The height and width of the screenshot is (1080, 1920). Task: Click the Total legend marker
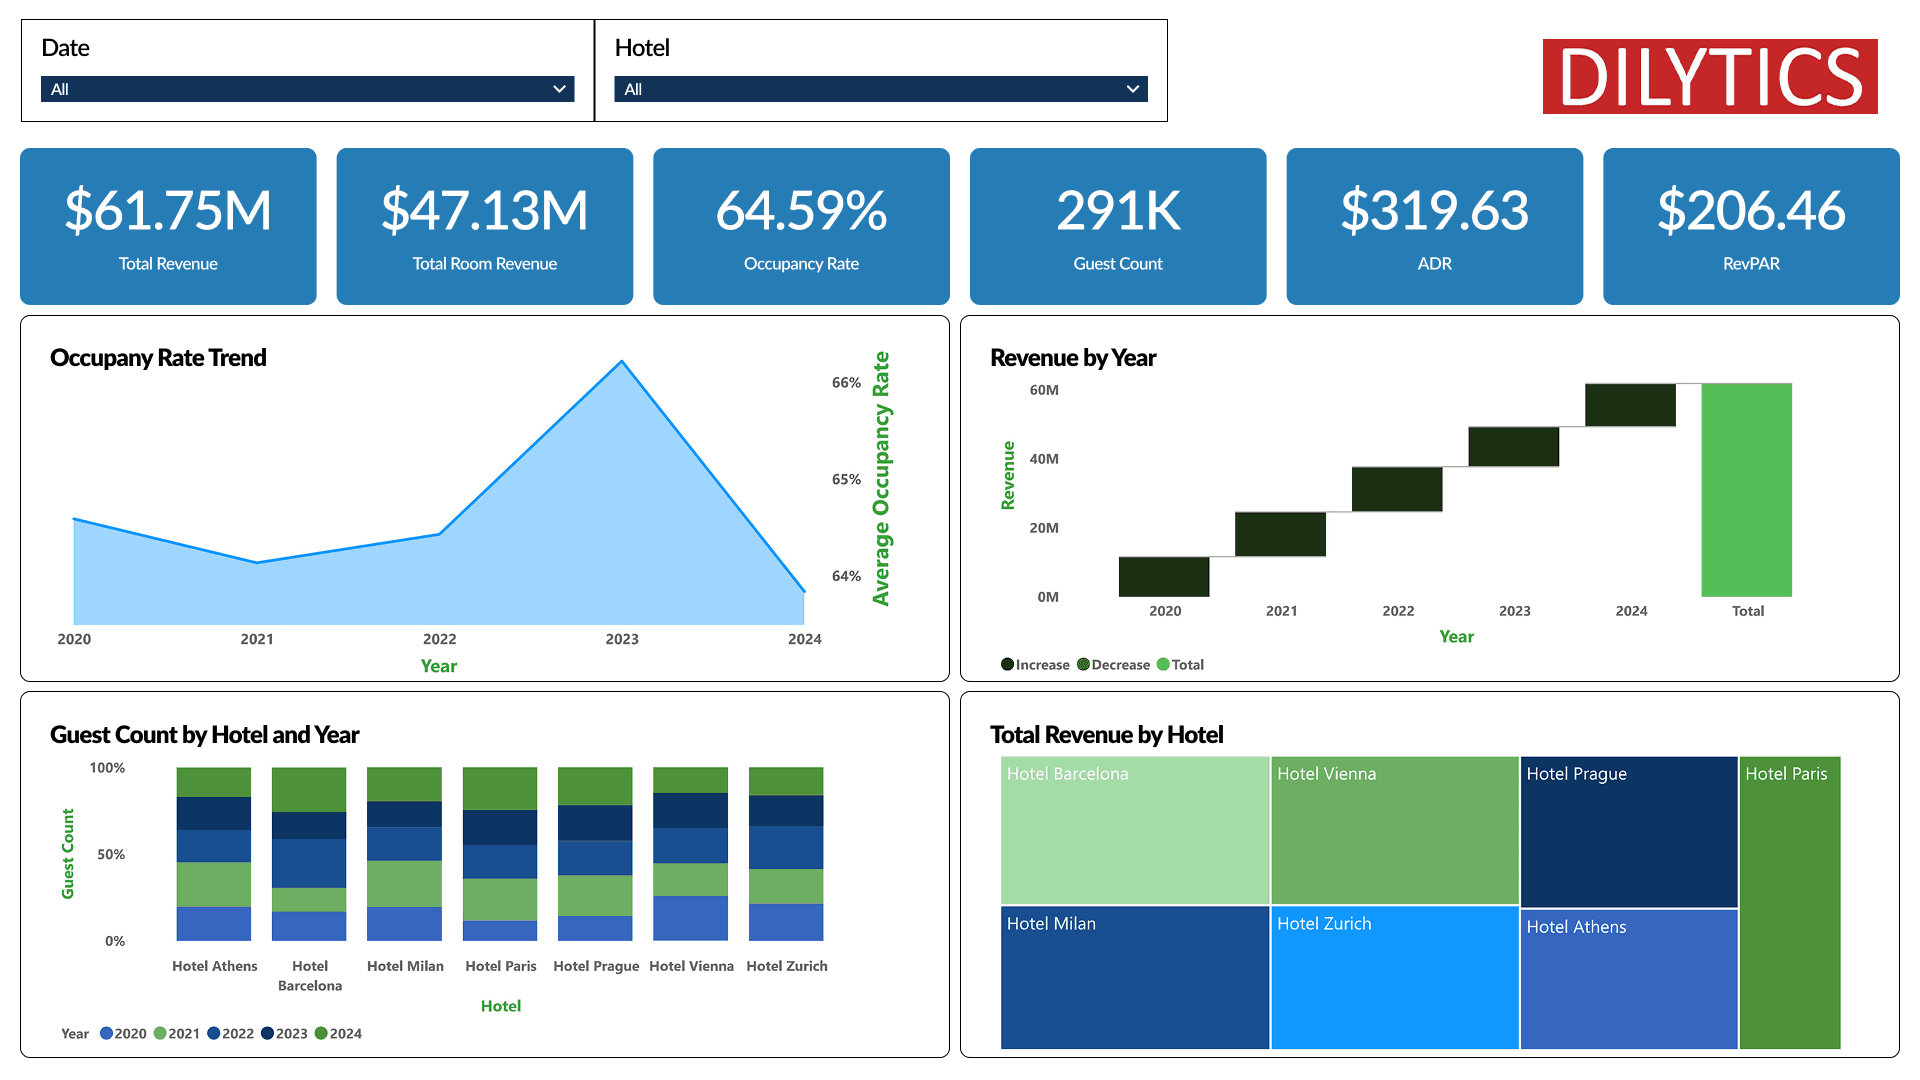1163,664
